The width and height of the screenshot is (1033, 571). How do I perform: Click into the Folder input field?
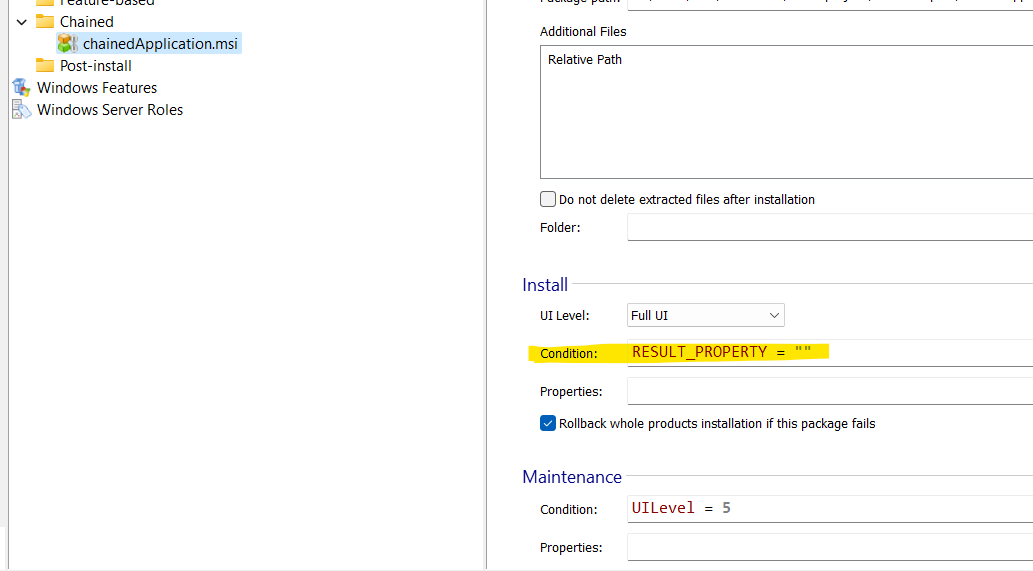pos(829,227)
